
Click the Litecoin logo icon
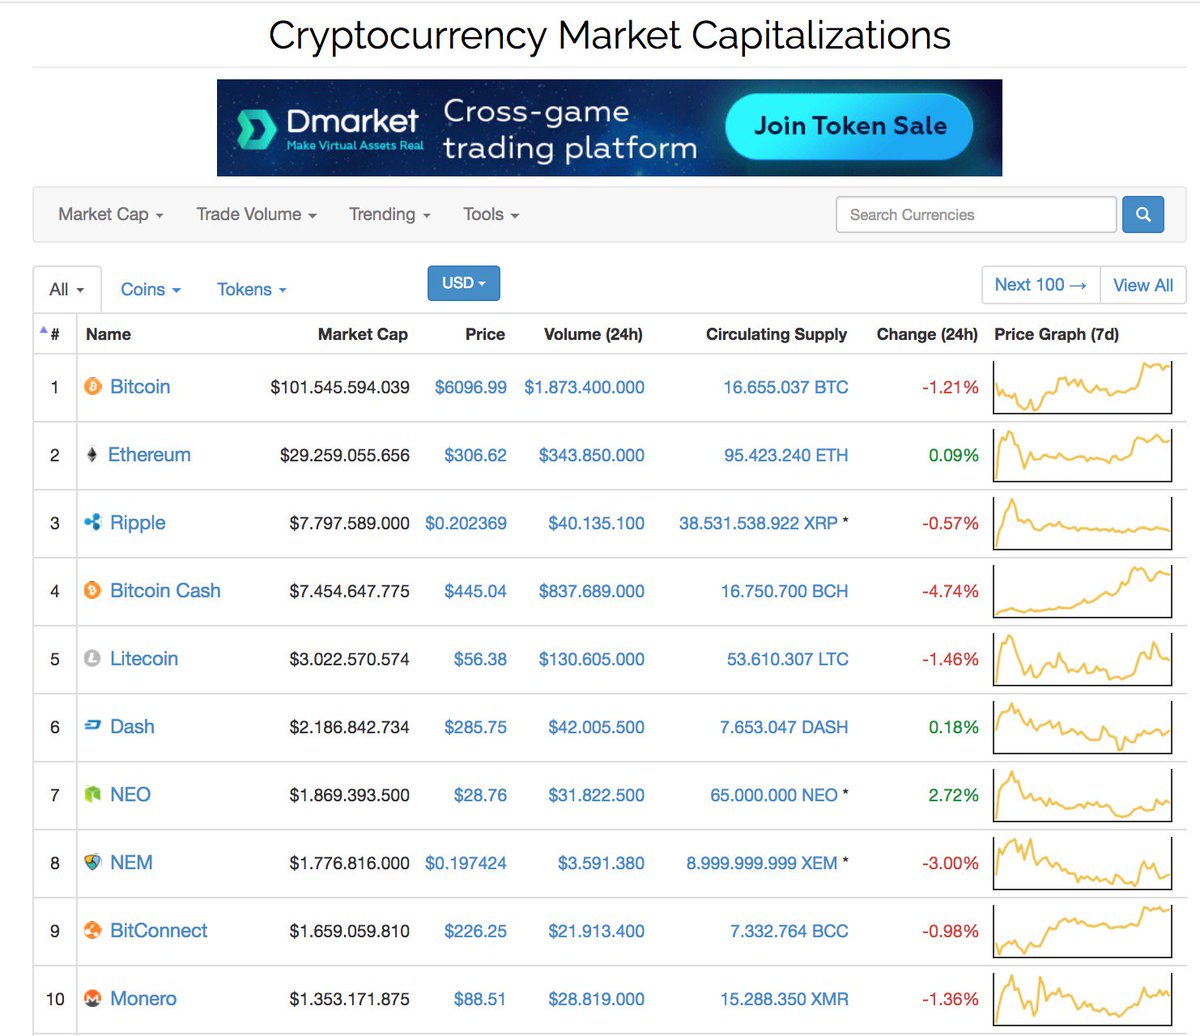click(x=93, y=658)
